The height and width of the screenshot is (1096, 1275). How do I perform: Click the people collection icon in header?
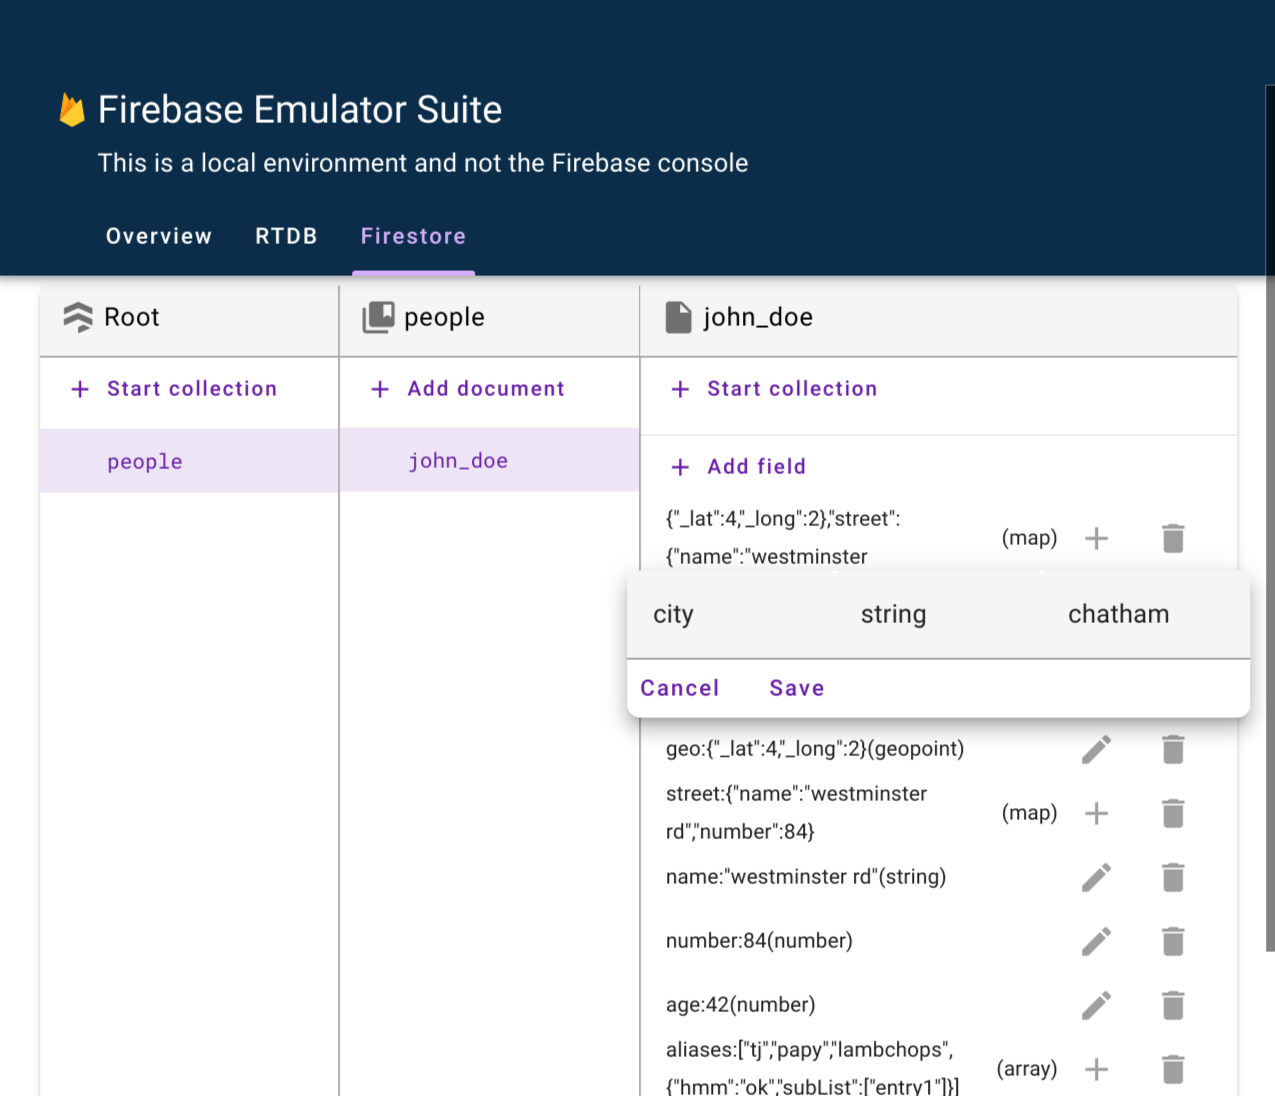click(378, 317)
